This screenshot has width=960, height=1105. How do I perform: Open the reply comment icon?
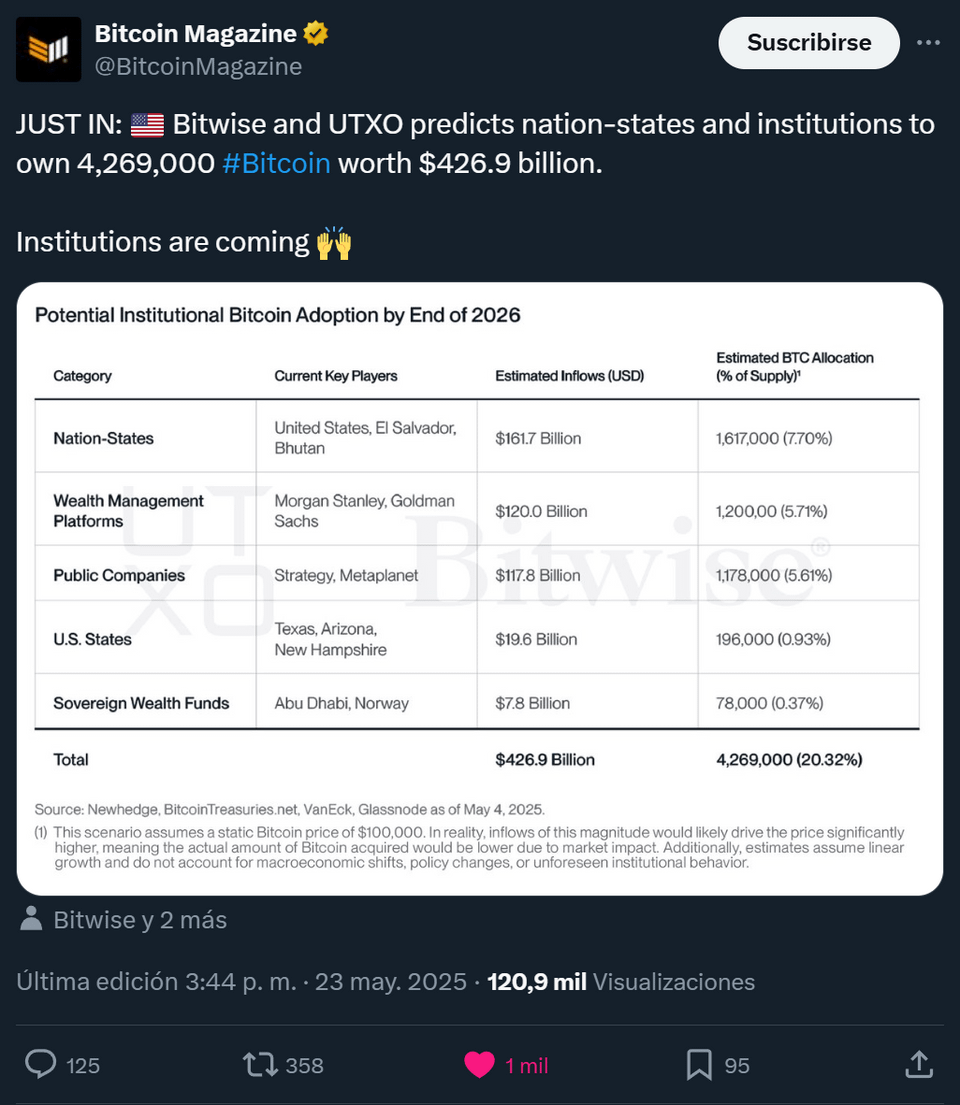point(40,1064)
